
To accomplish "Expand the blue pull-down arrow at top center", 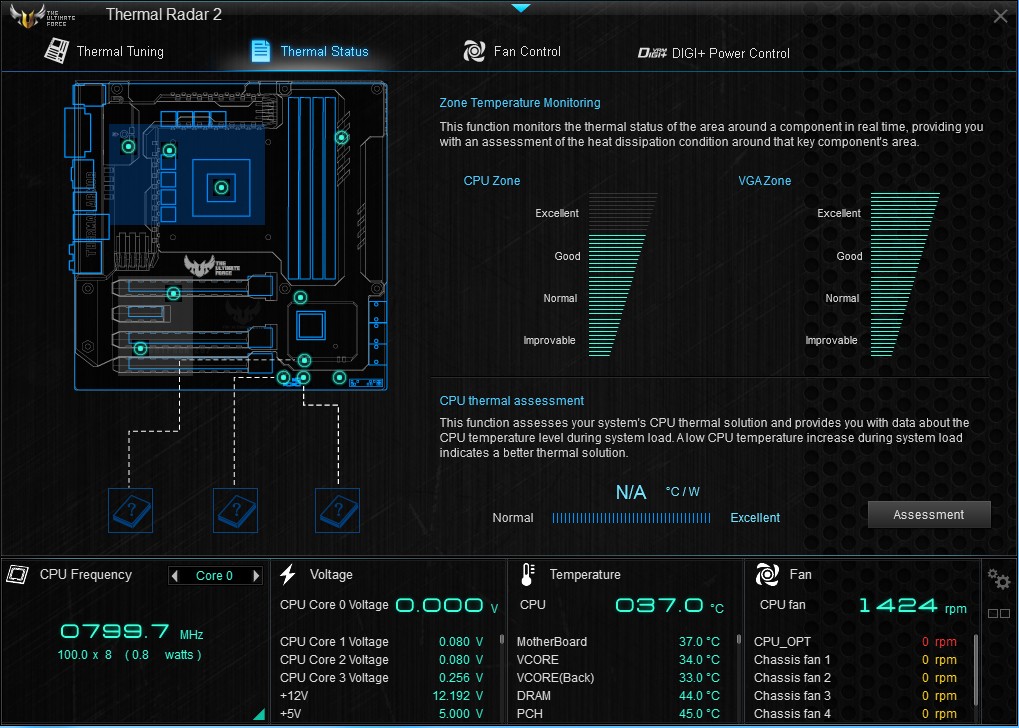I will coord(521,8).
